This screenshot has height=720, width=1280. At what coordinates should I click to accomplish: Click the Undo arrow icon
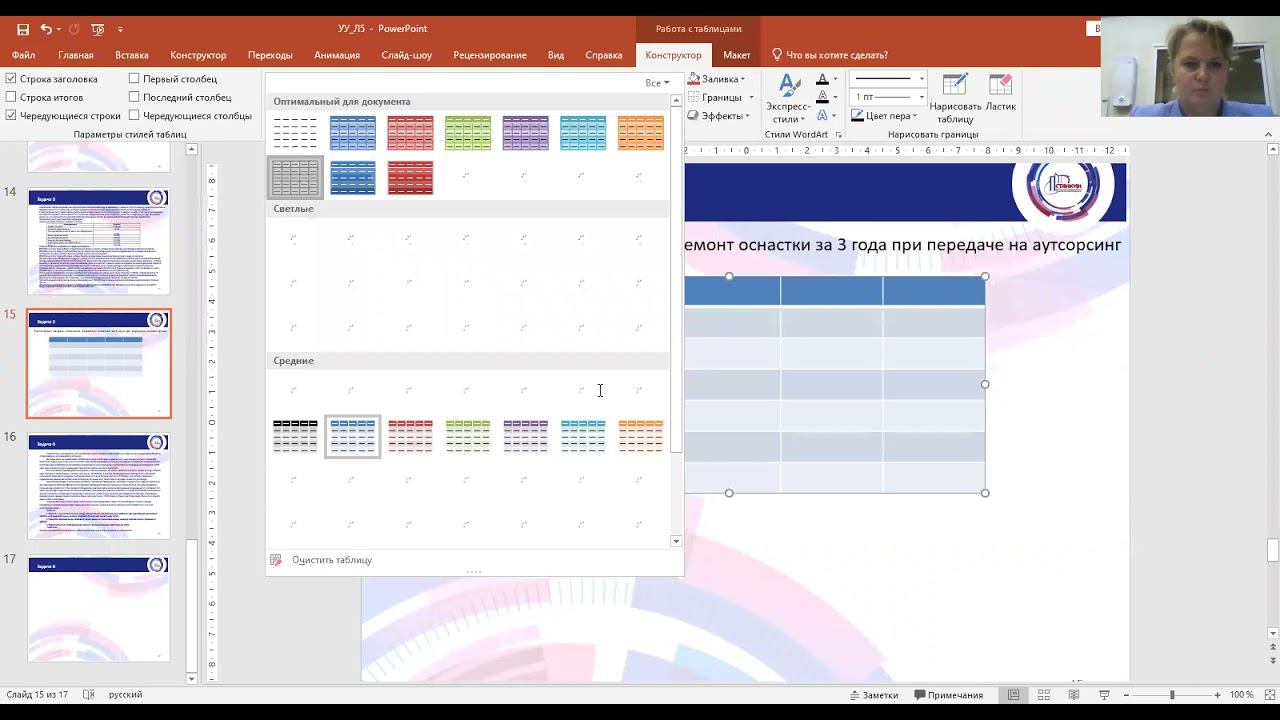[46, 29]
